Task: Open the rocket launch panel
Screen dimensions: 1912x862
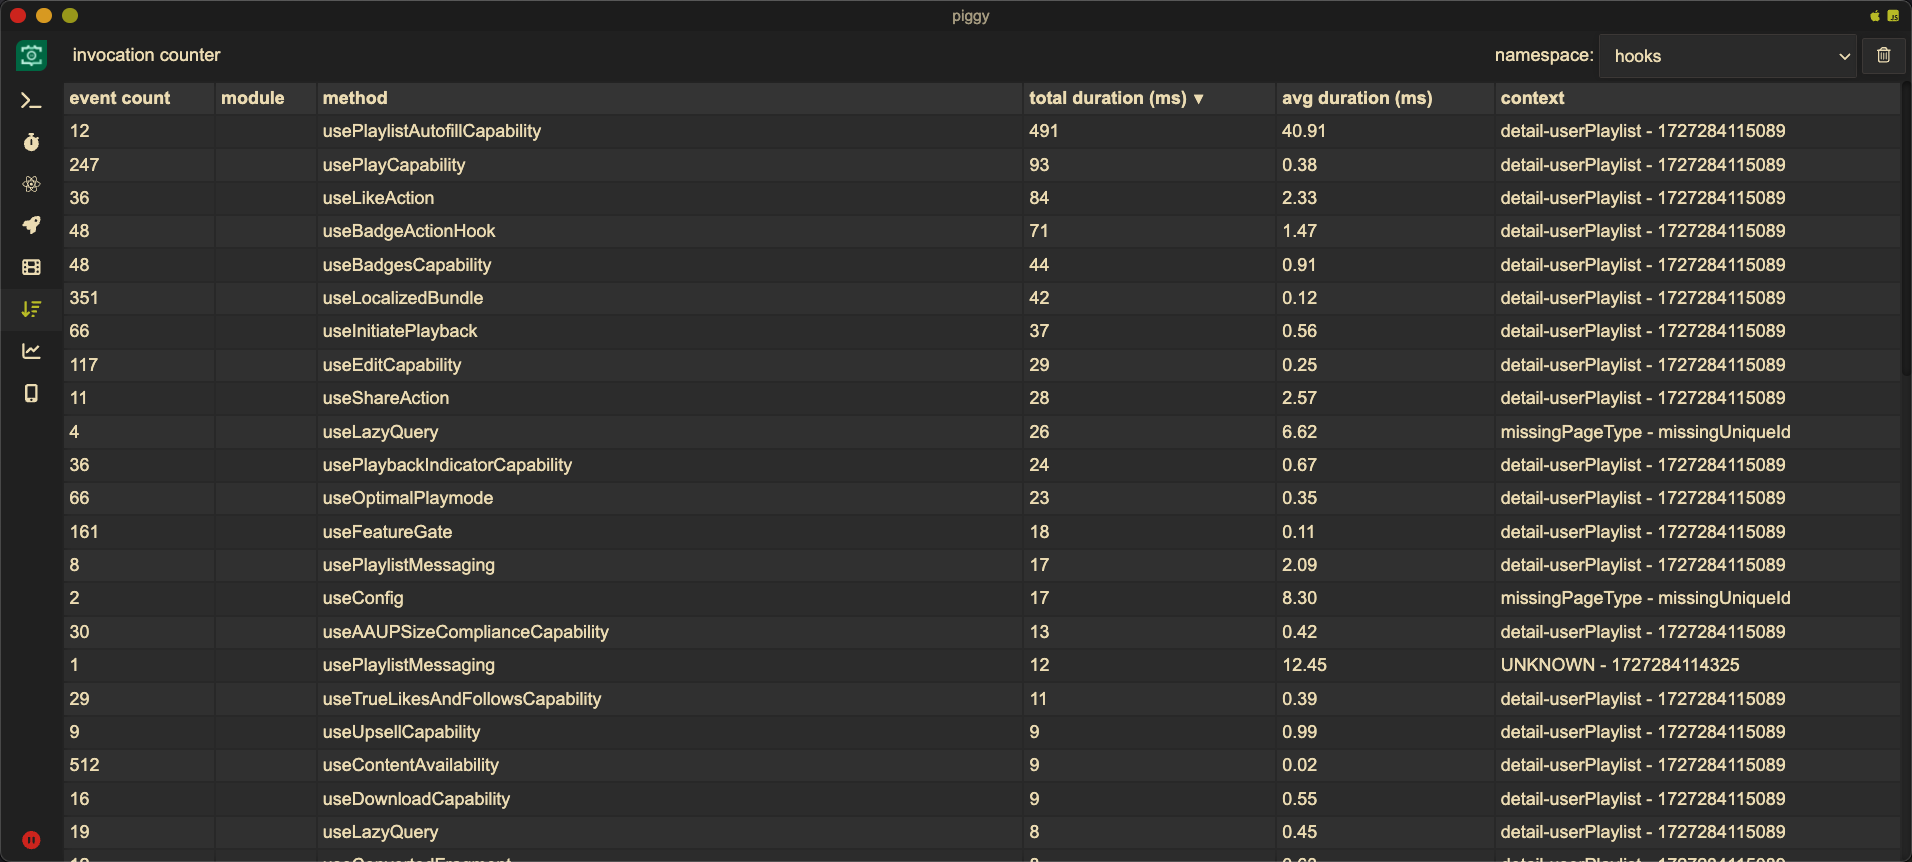Action: pyautogui.click(x=31, y=225)
